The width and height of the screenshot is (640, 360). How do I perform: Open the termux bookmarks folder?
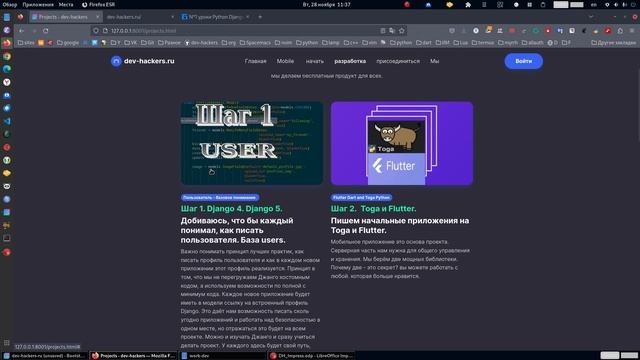click(x=483, y=42)
